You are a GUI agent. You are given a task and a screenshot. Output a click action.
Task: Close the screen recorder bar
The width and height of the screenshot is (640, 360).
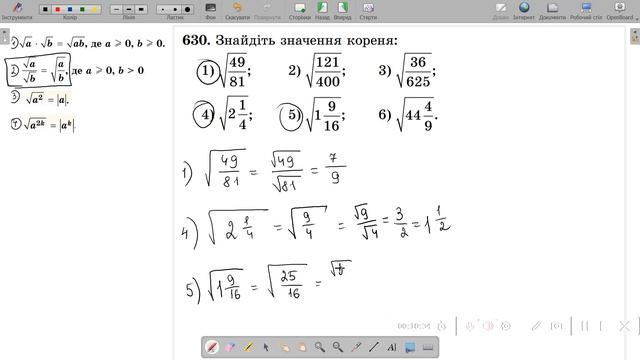[624, 326]
